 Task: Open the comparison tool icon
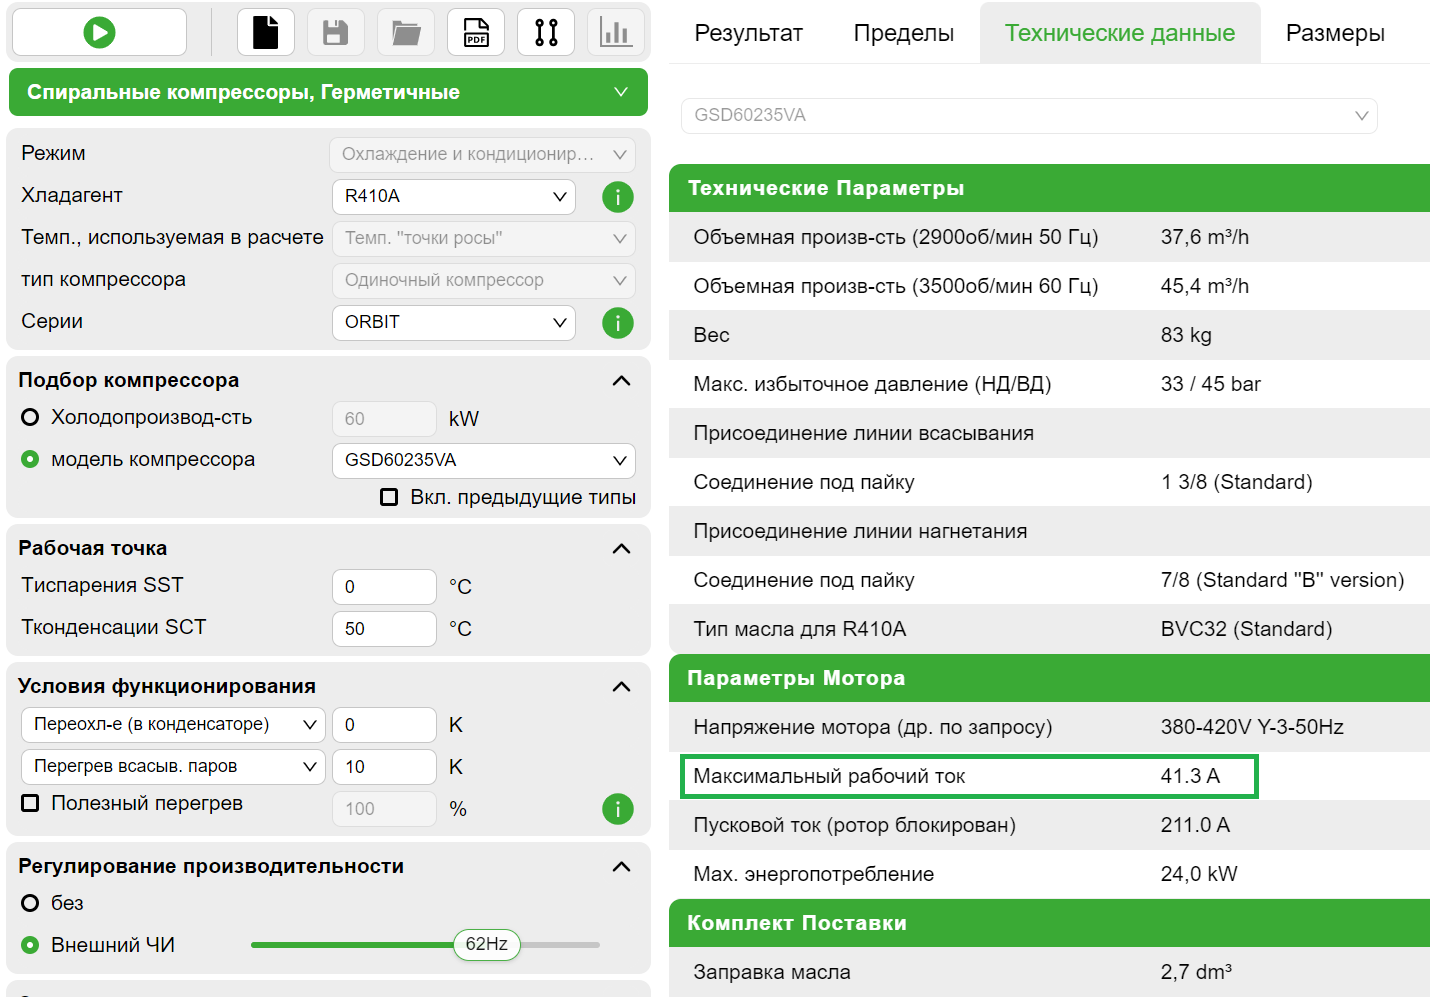coord(545,32)
